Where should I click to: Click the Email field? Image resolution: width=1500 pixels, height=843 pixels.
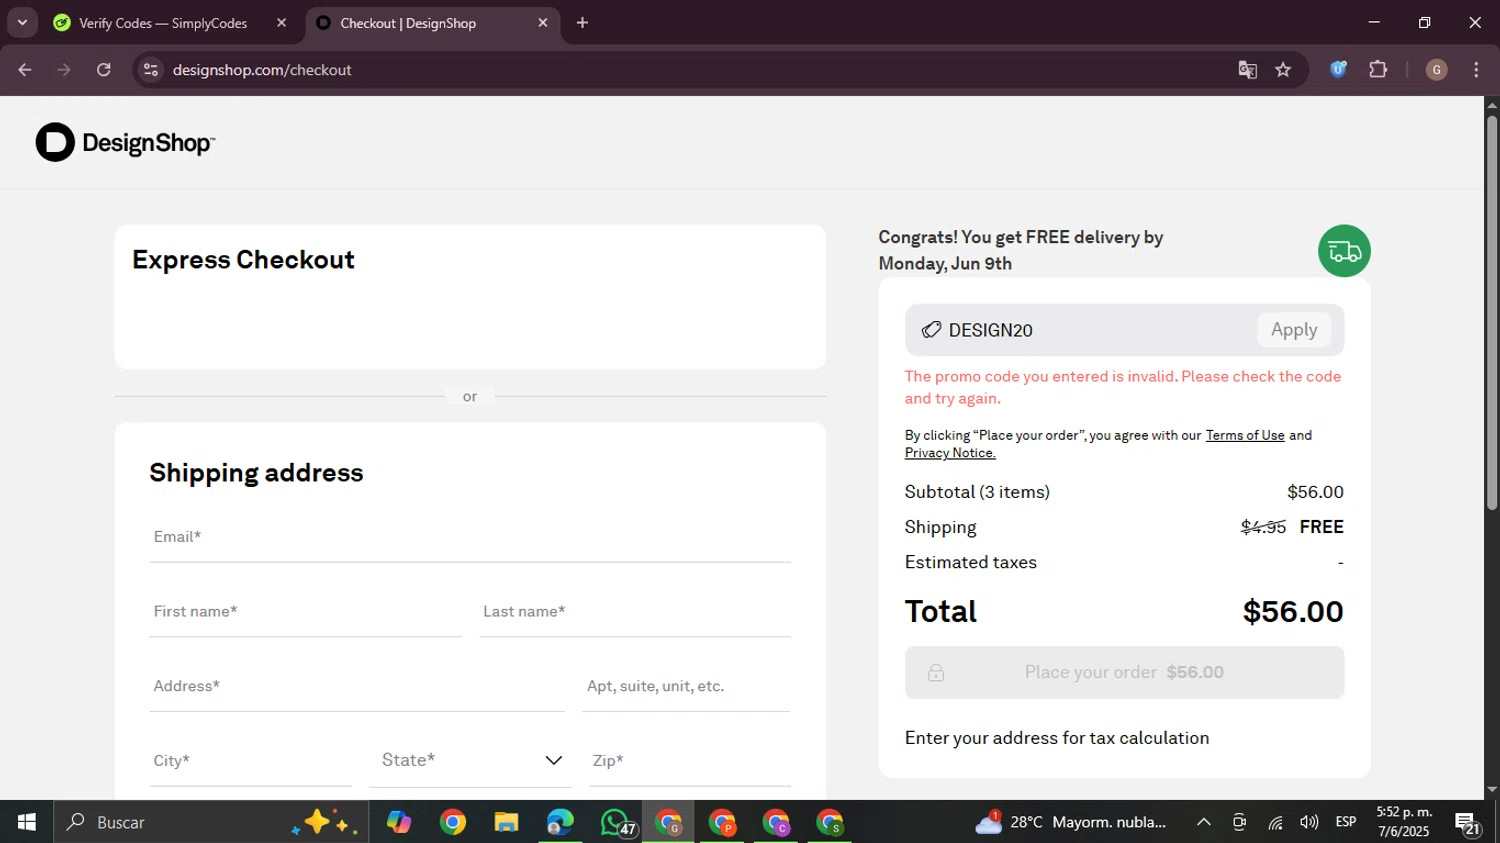(x=470, y=538)
